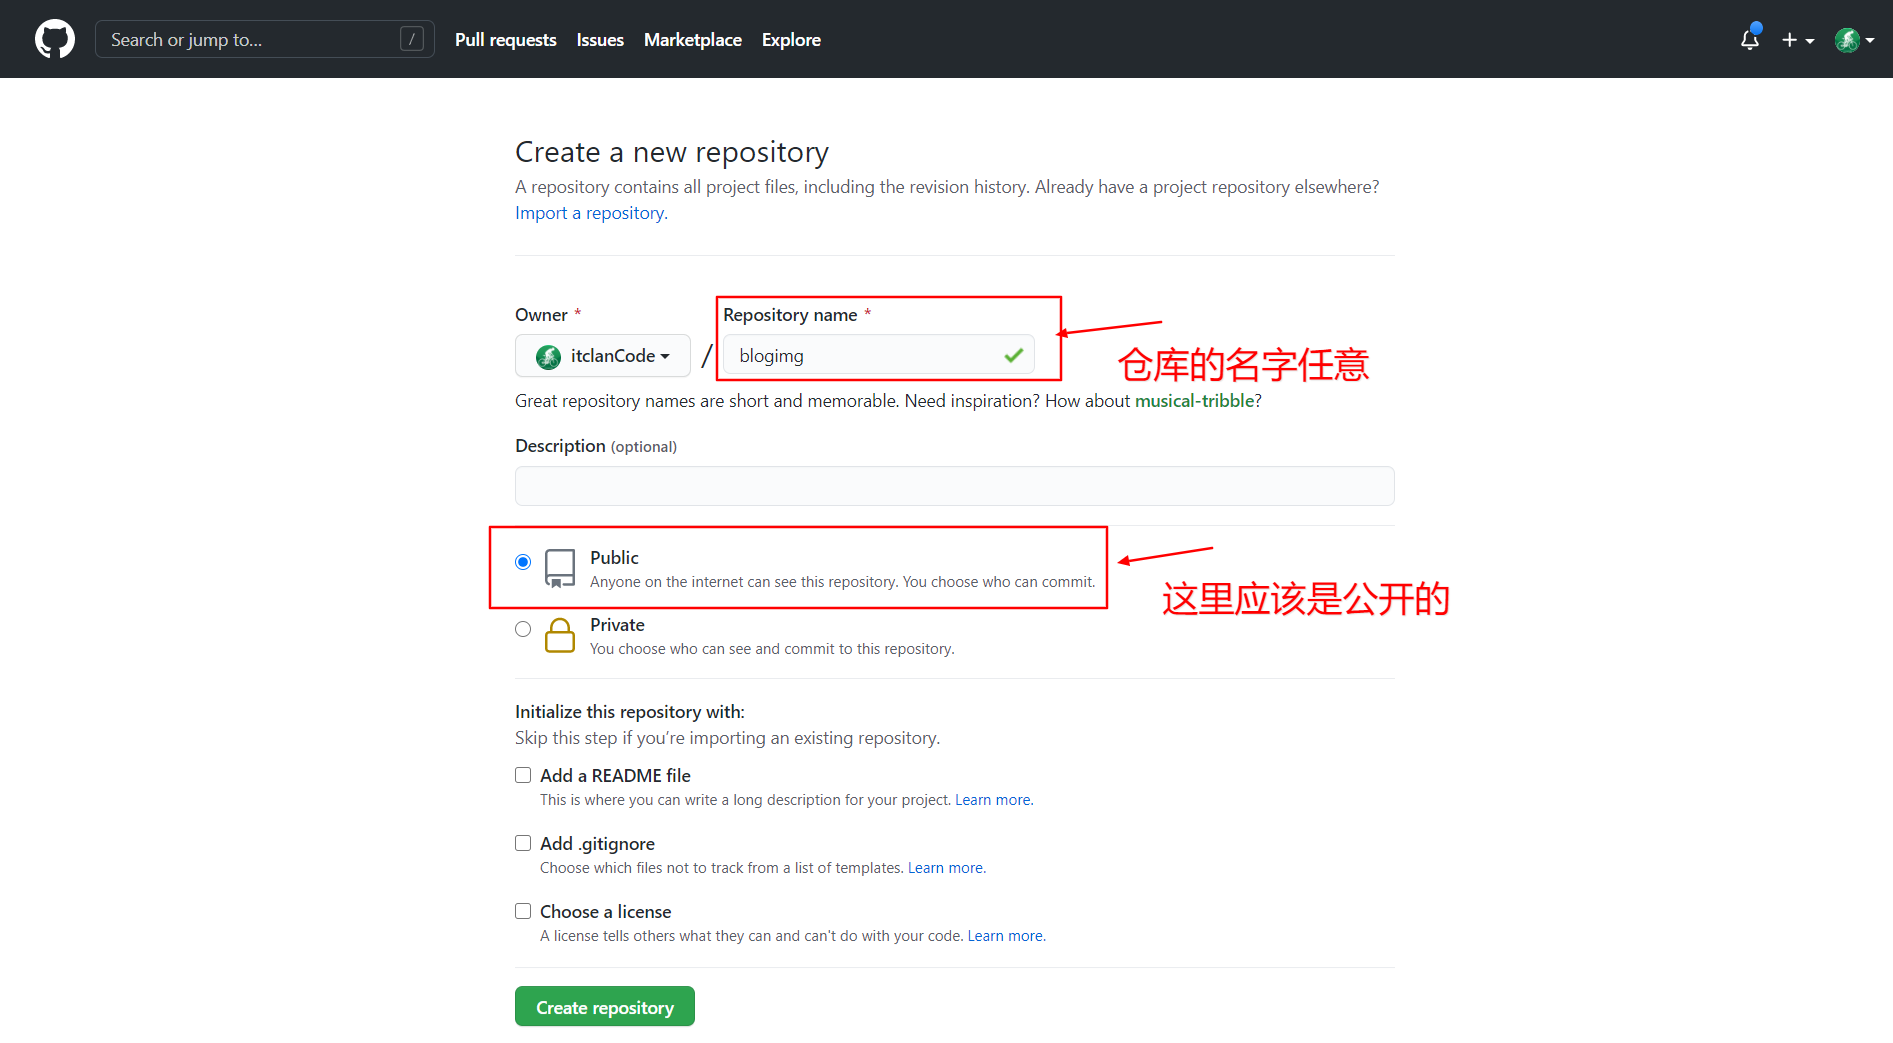Open notifications via the bell icon
This screenshot has height=1043, width=1893.
[x=1750, y=40]
